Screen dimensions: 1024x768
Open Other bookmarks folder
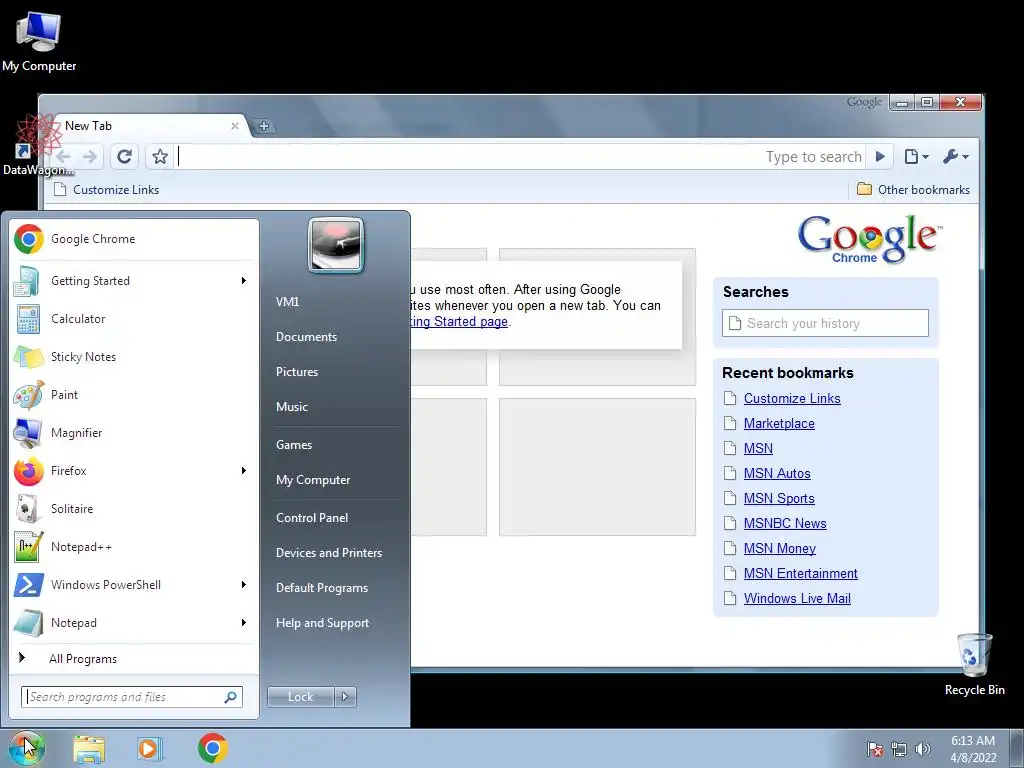(913, 190)
